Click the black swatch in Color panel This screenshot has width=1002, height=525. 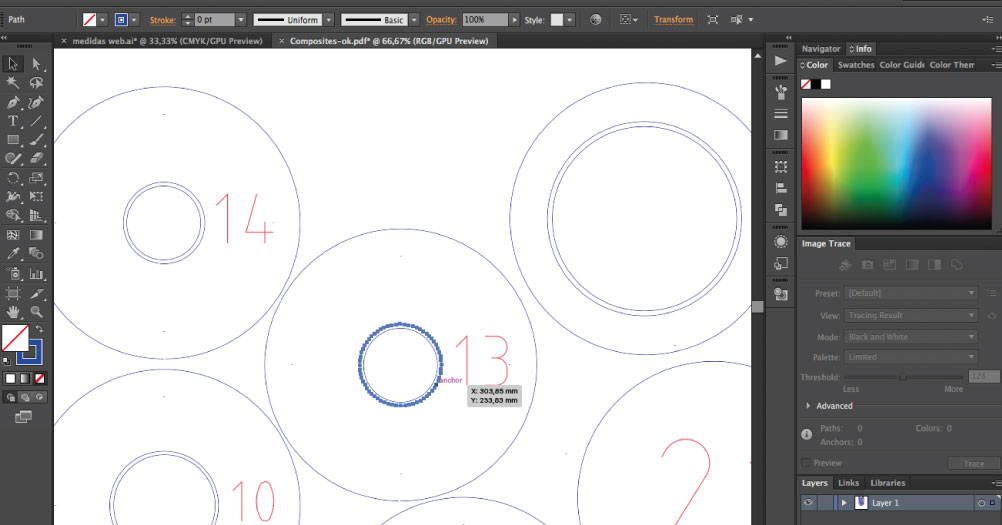click(x=815, y=84)
